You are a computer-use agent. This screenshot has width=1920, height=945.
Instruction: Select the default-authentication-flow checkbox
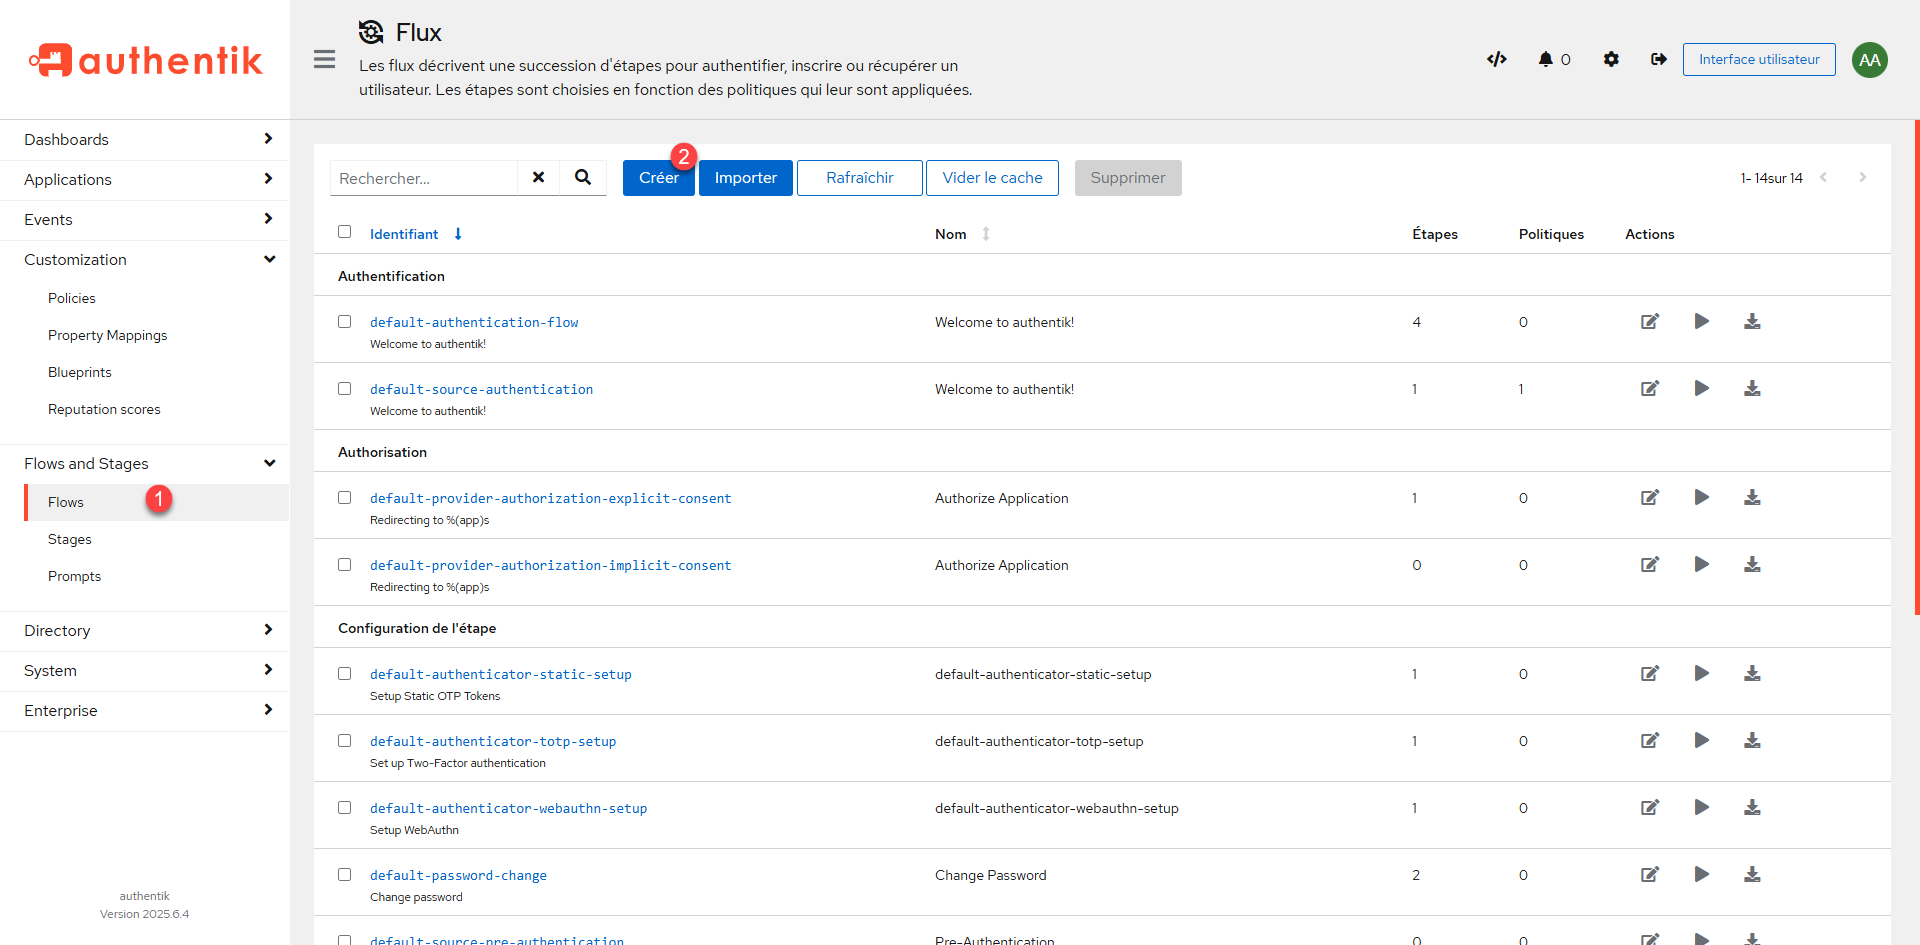pyautogui.click(x=345, y=322)
